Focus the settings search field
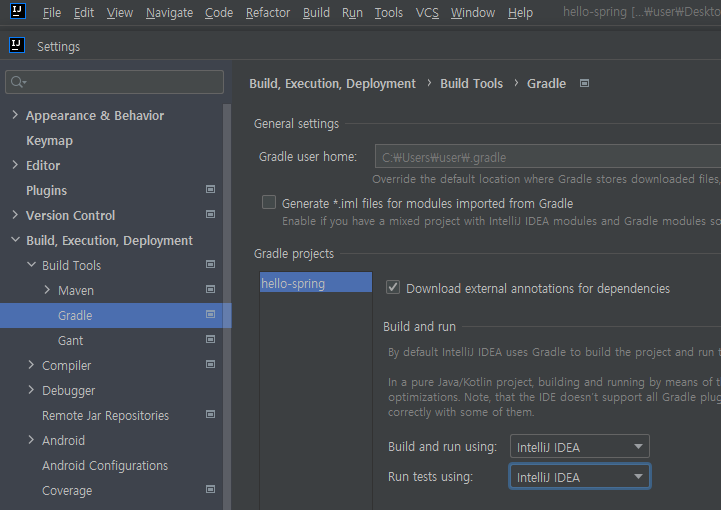Viewport: 721px width, 510px height. coord(114,82)
